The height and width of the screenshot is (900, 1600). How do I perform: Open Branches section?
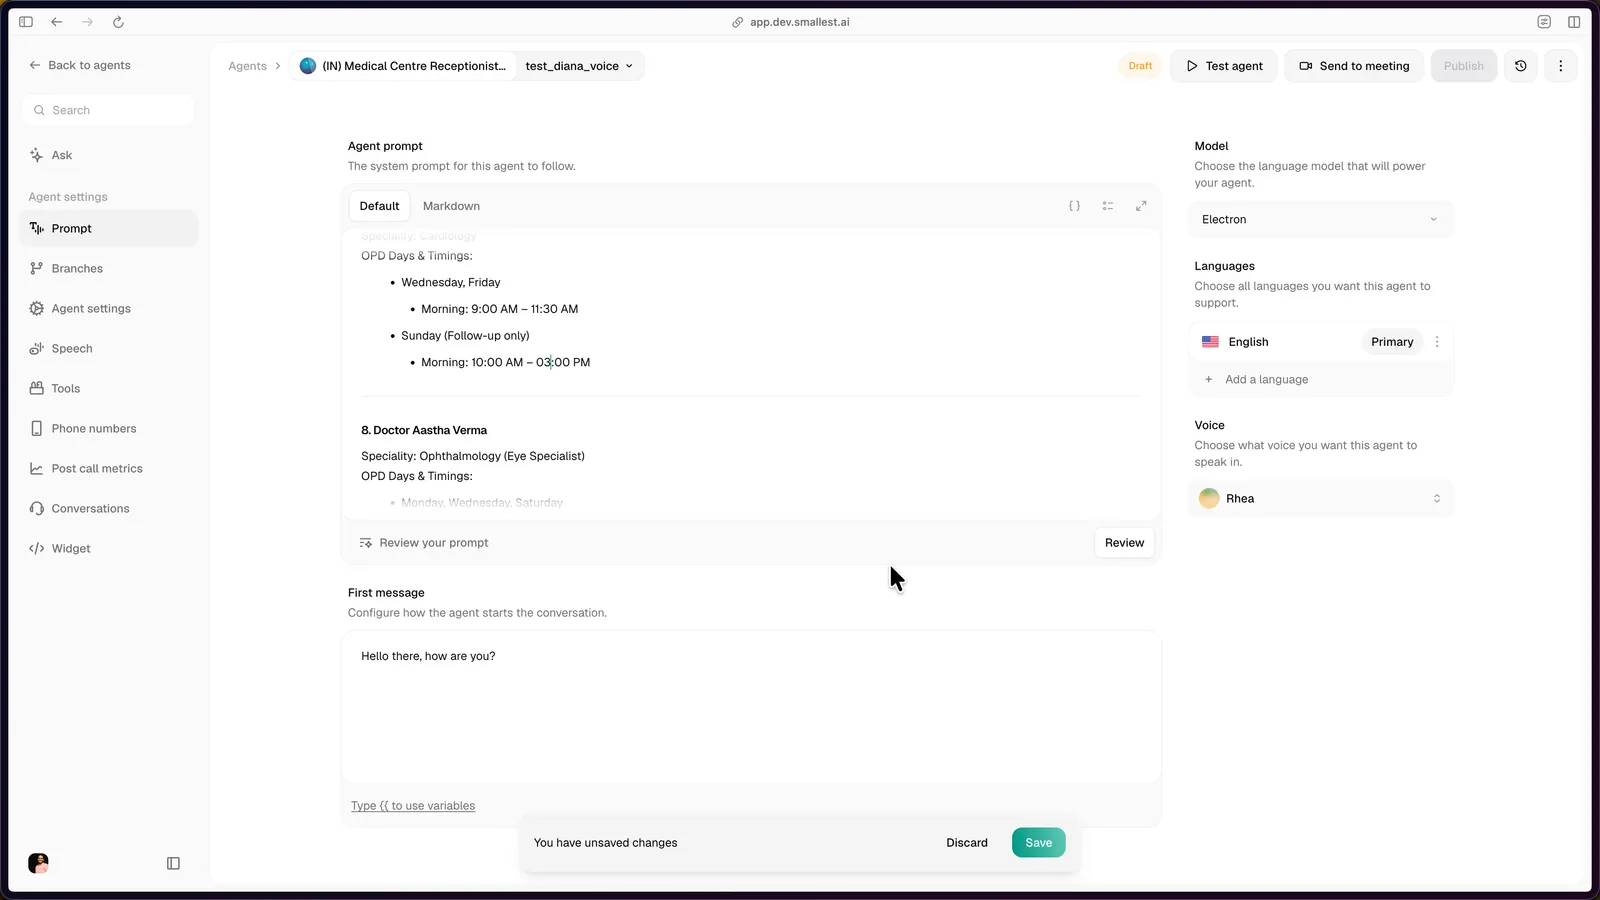click(x=108, y=268)
